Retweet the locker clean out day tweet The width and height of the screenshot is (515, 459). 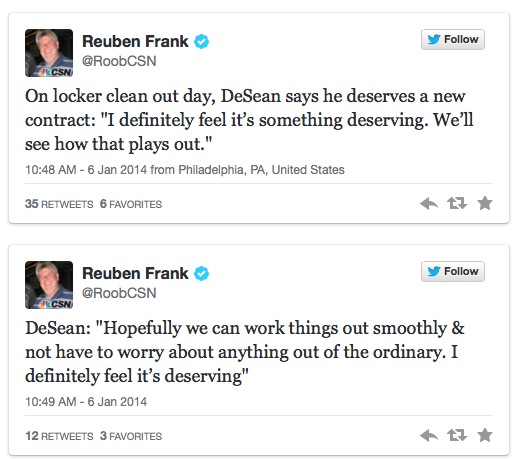pos(457,203)
